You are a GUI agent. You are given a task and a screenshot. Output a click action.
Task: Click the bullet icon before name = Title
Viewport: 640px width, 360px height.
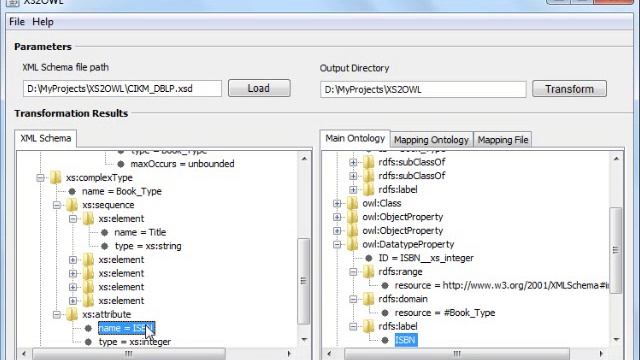tap(104, 232)
